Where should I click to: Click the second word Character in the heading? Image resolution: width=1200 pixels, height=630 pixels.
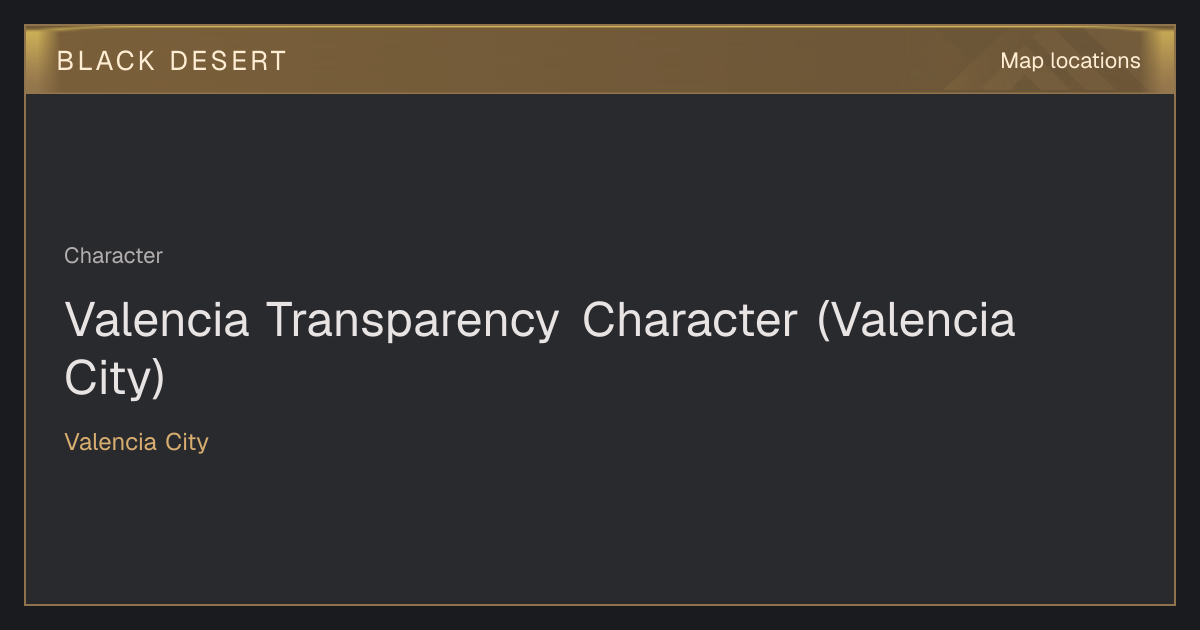pos(690,321)
